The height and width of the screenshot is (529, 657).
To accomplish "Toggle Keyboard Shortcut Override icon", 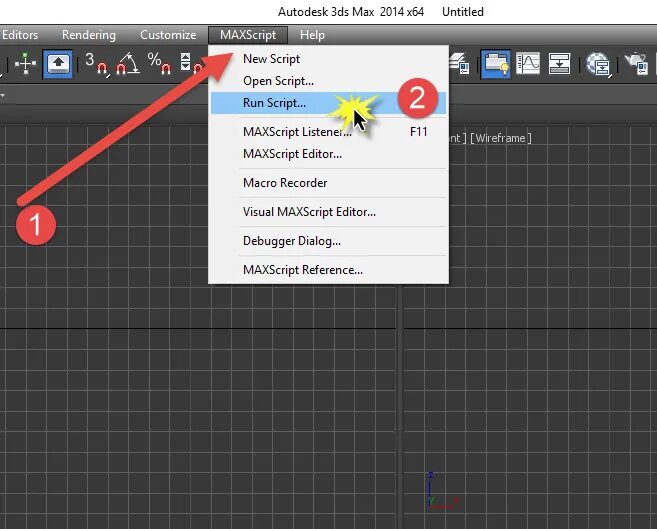I will (x=58, y=64).
